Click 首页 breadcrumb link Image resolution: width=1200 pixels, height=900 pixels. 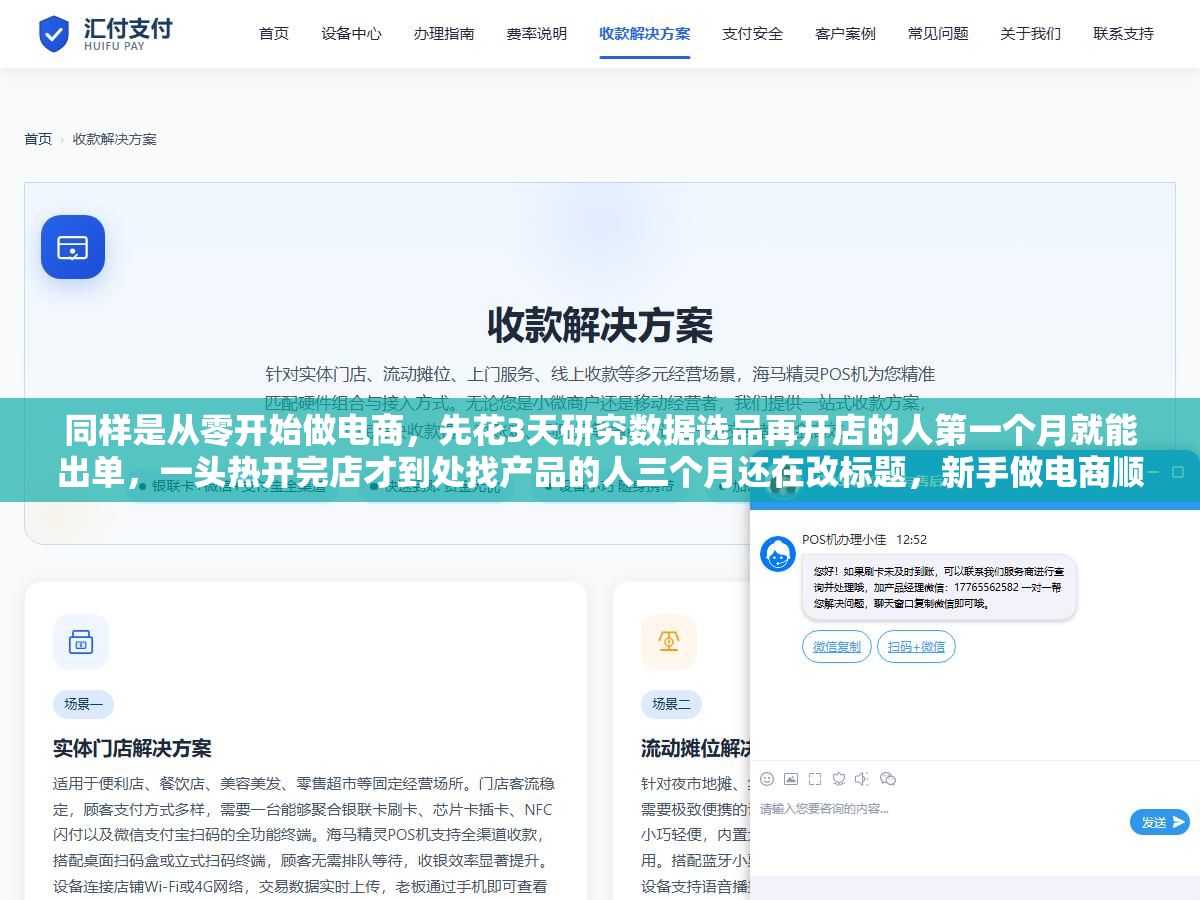38,139
